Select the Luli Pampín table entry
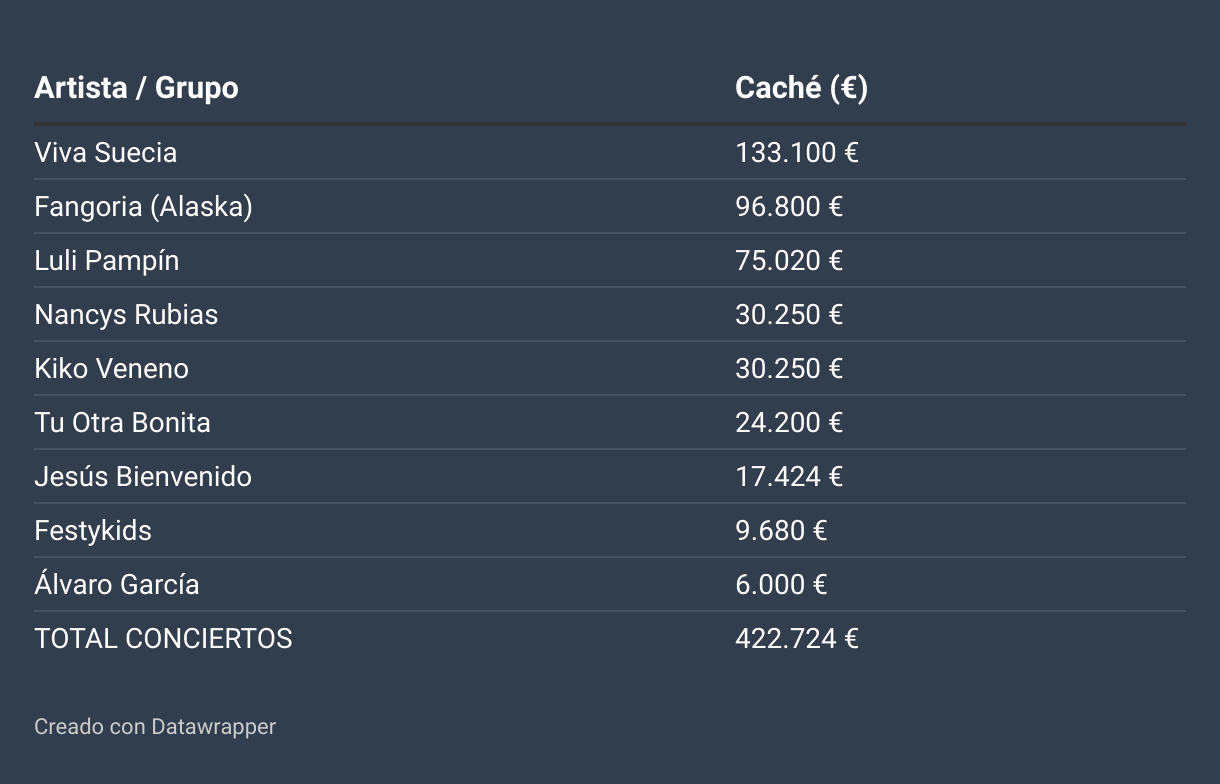The width and height of the screenshot is (1220, 784). (106, 261)
